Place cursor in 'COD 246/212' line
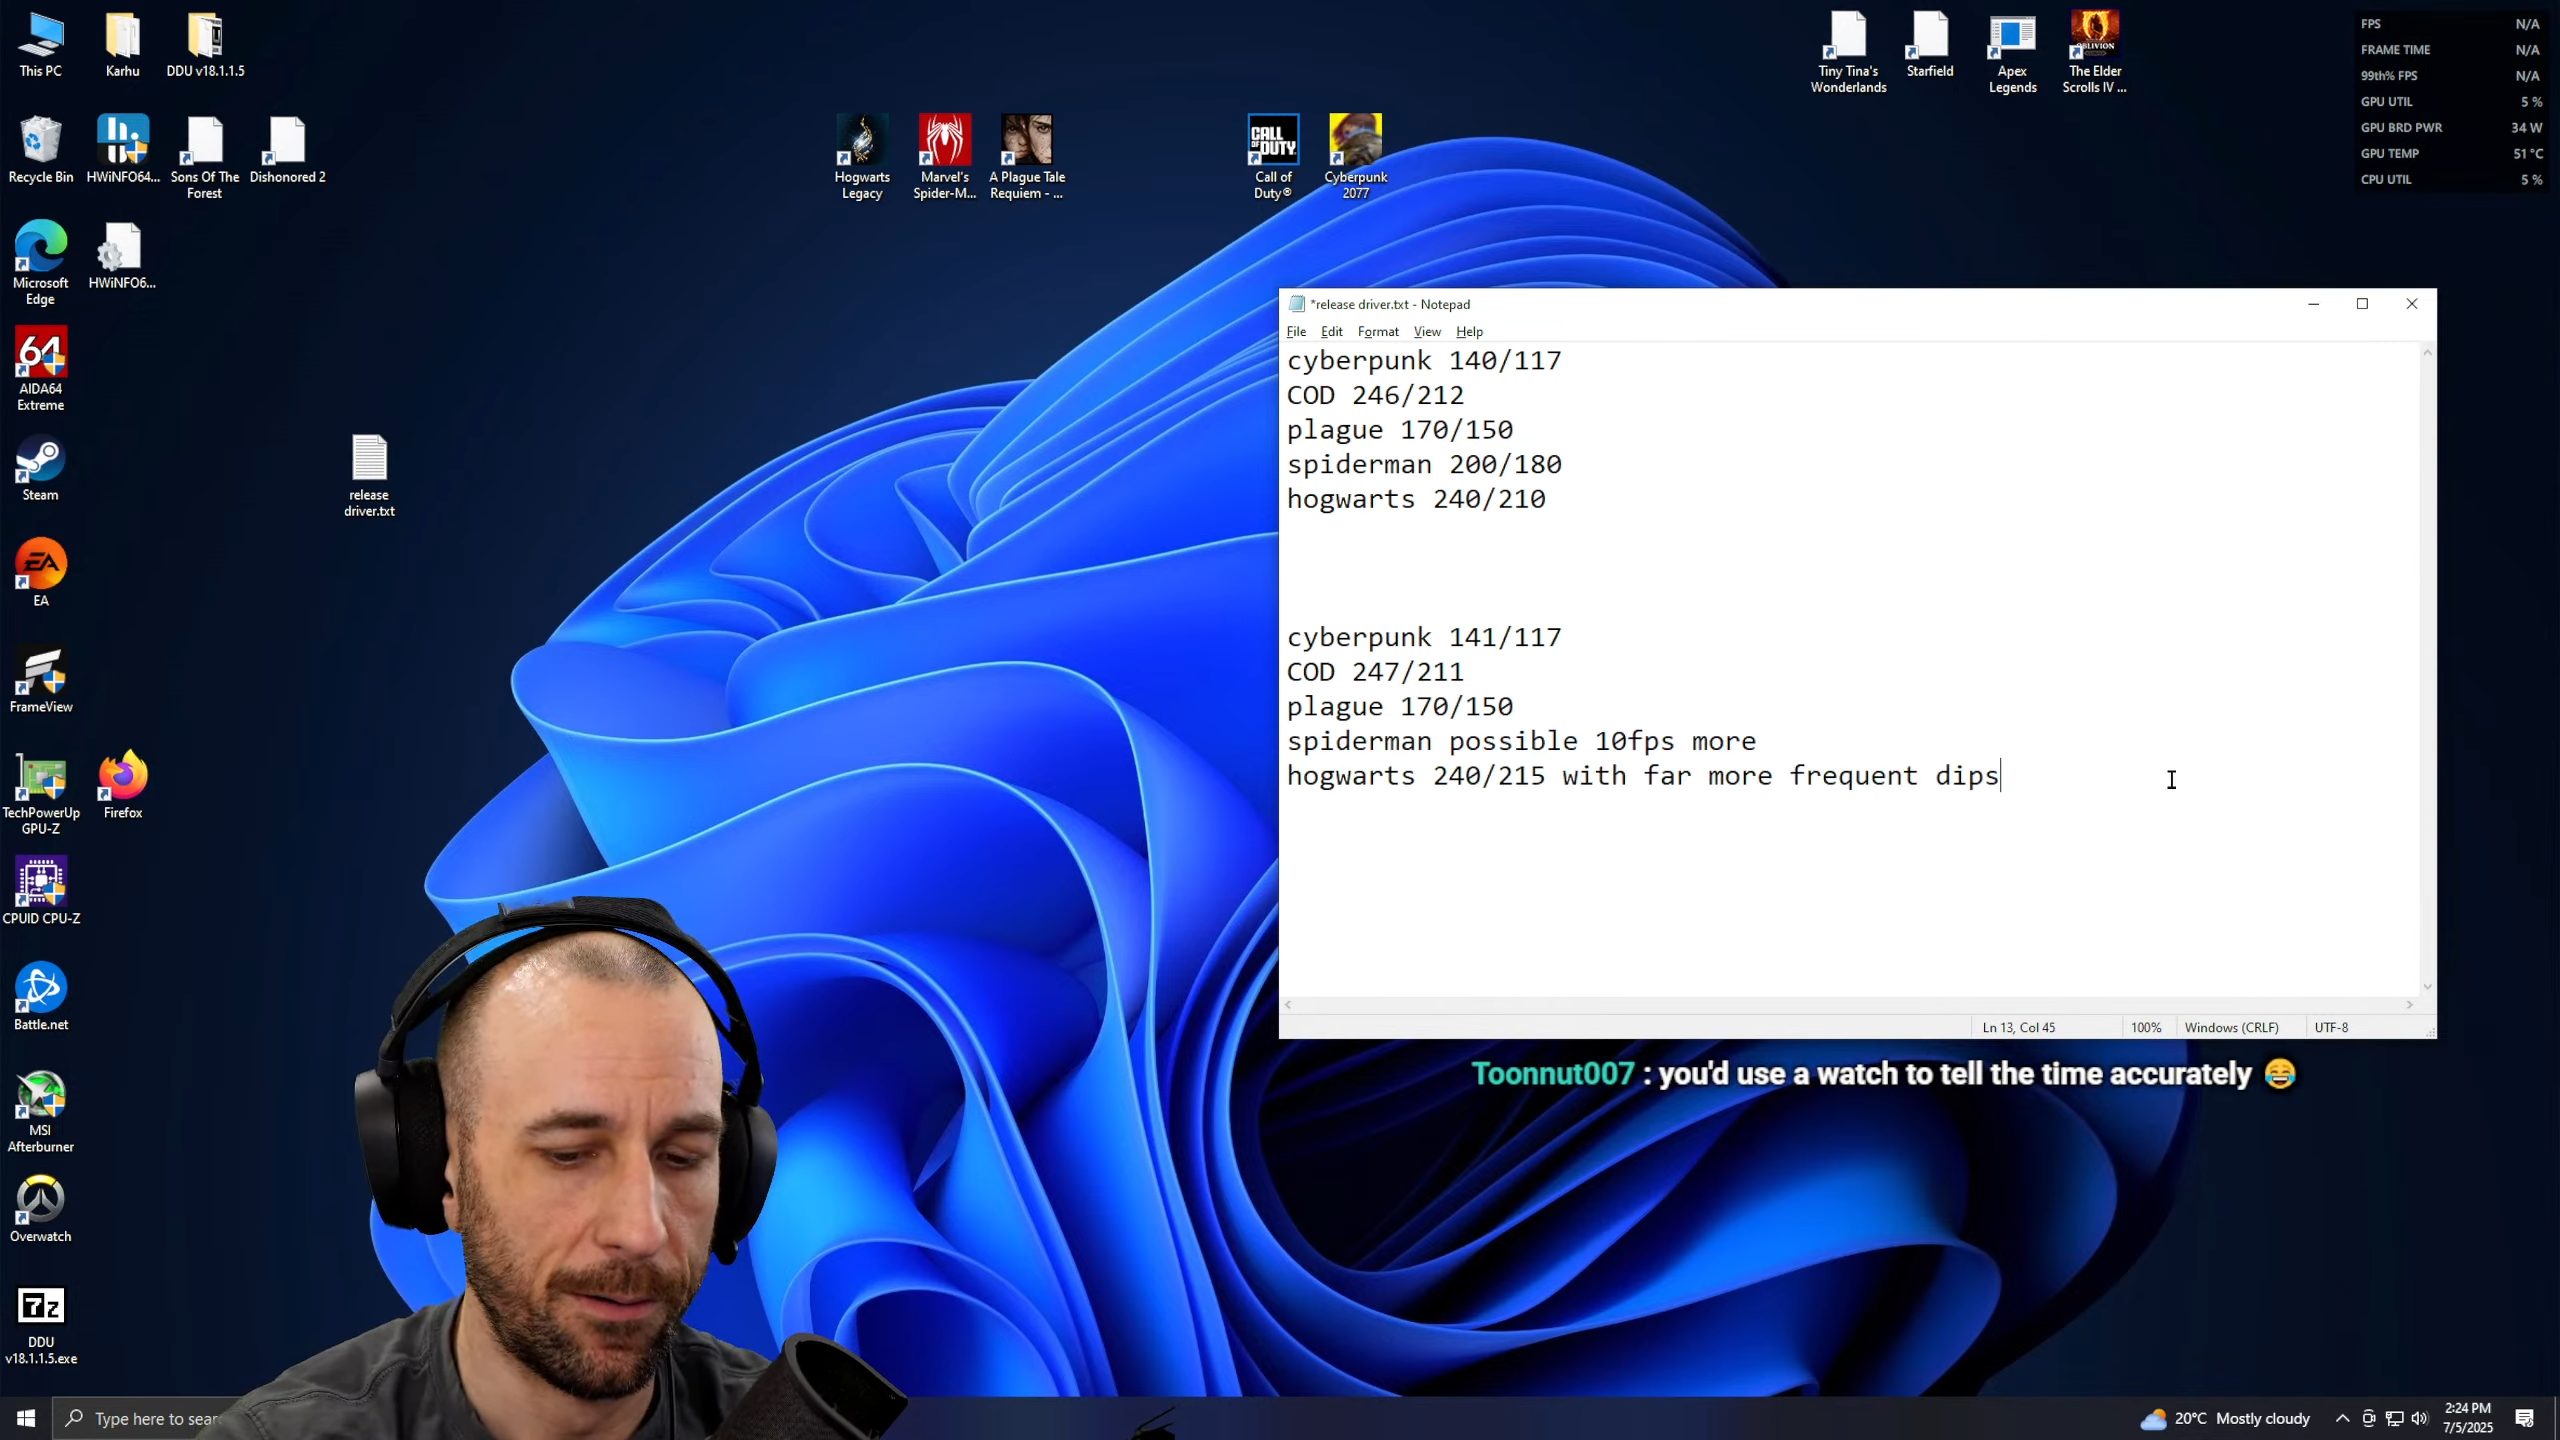 1375,396
